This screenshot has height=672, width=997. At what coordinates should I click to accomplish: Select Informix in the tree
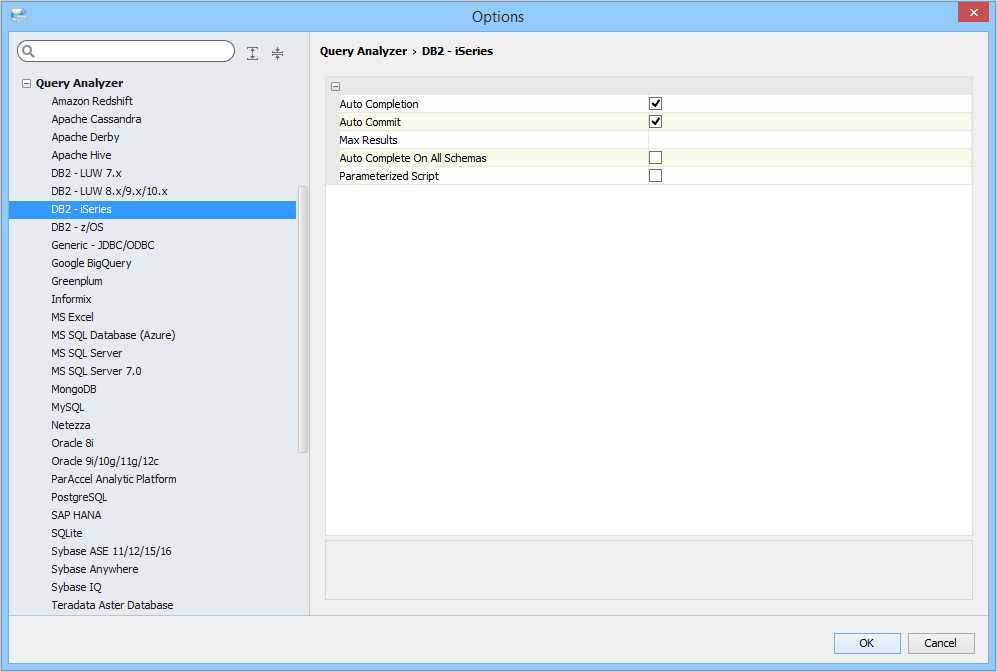coord(71,299)
